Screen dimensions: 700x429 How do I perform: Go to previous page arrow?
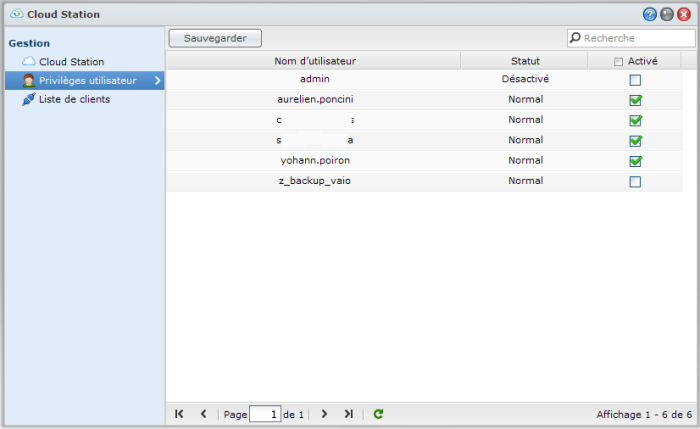(203, 413)
